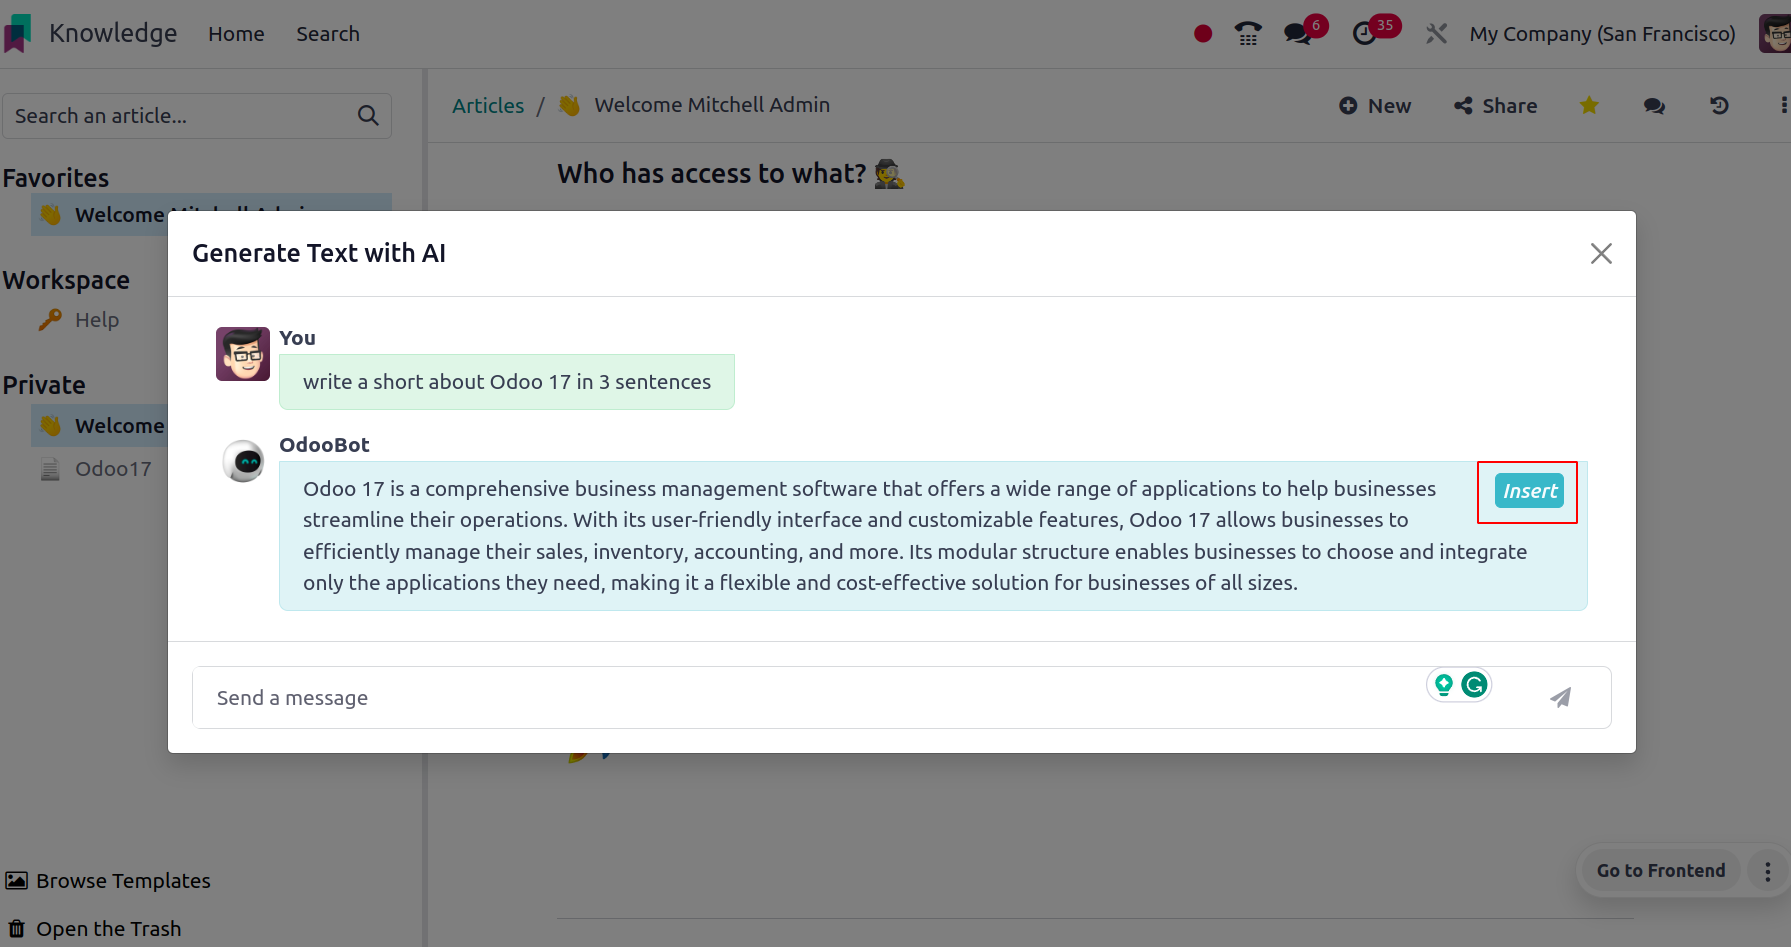Click the Grammarly icon in message box
Screen dimensions: 1791x947
pyautogui.click(x=1474, y=685)
